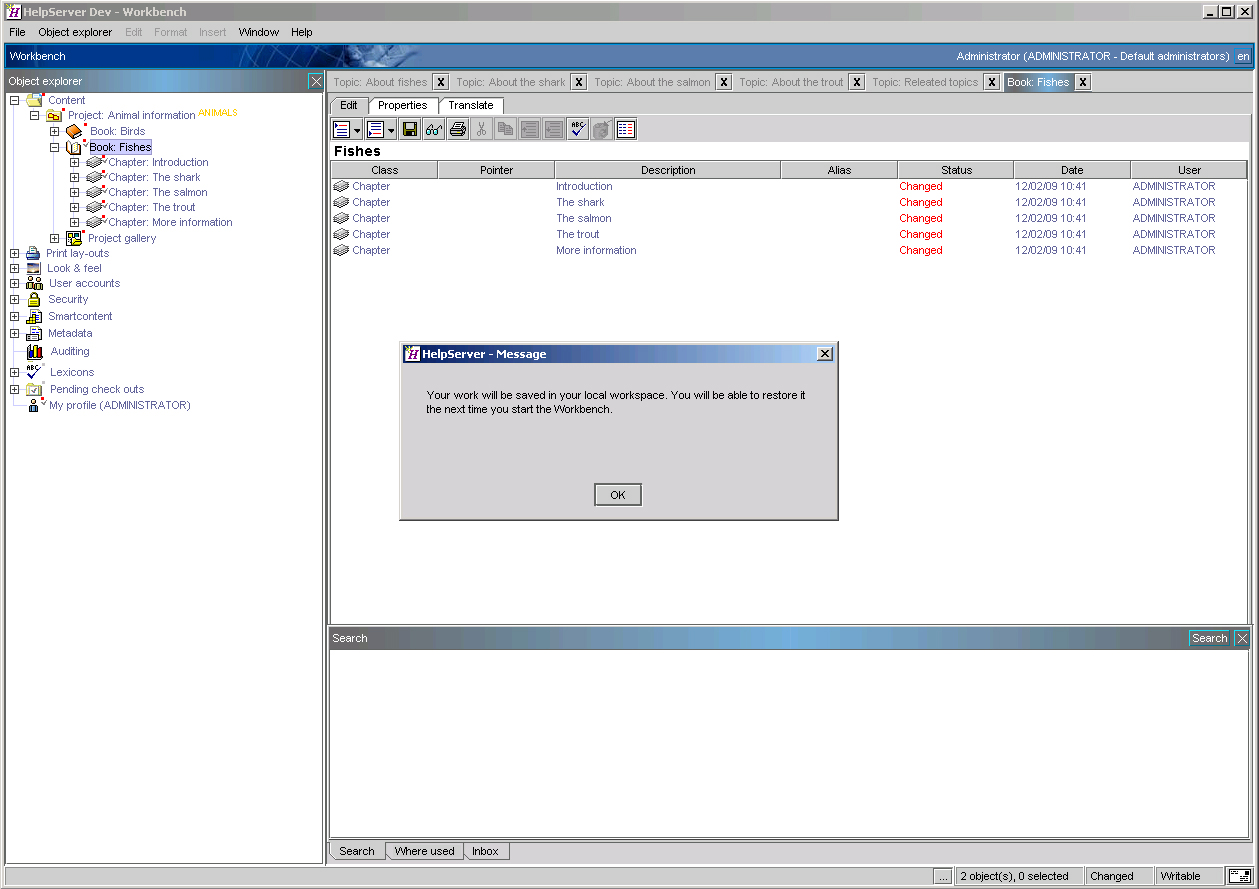Click the scissors cut icon
The height and width of the screenshot is (889, 1259).
coord(482,129)
